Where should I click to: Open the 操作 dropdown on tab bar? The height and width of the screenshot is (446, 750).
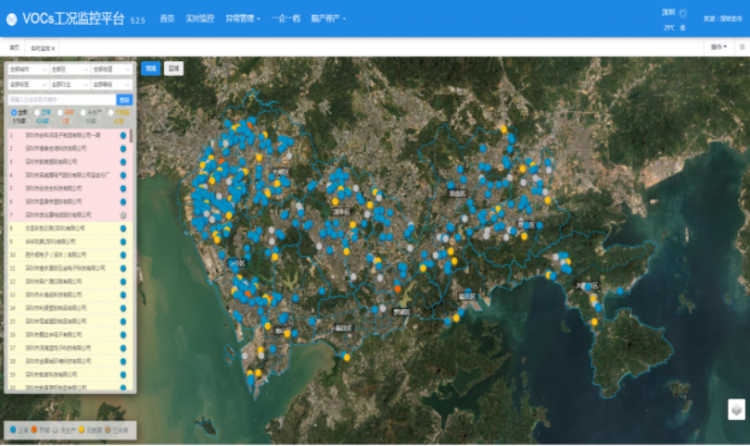coord(718,47)
